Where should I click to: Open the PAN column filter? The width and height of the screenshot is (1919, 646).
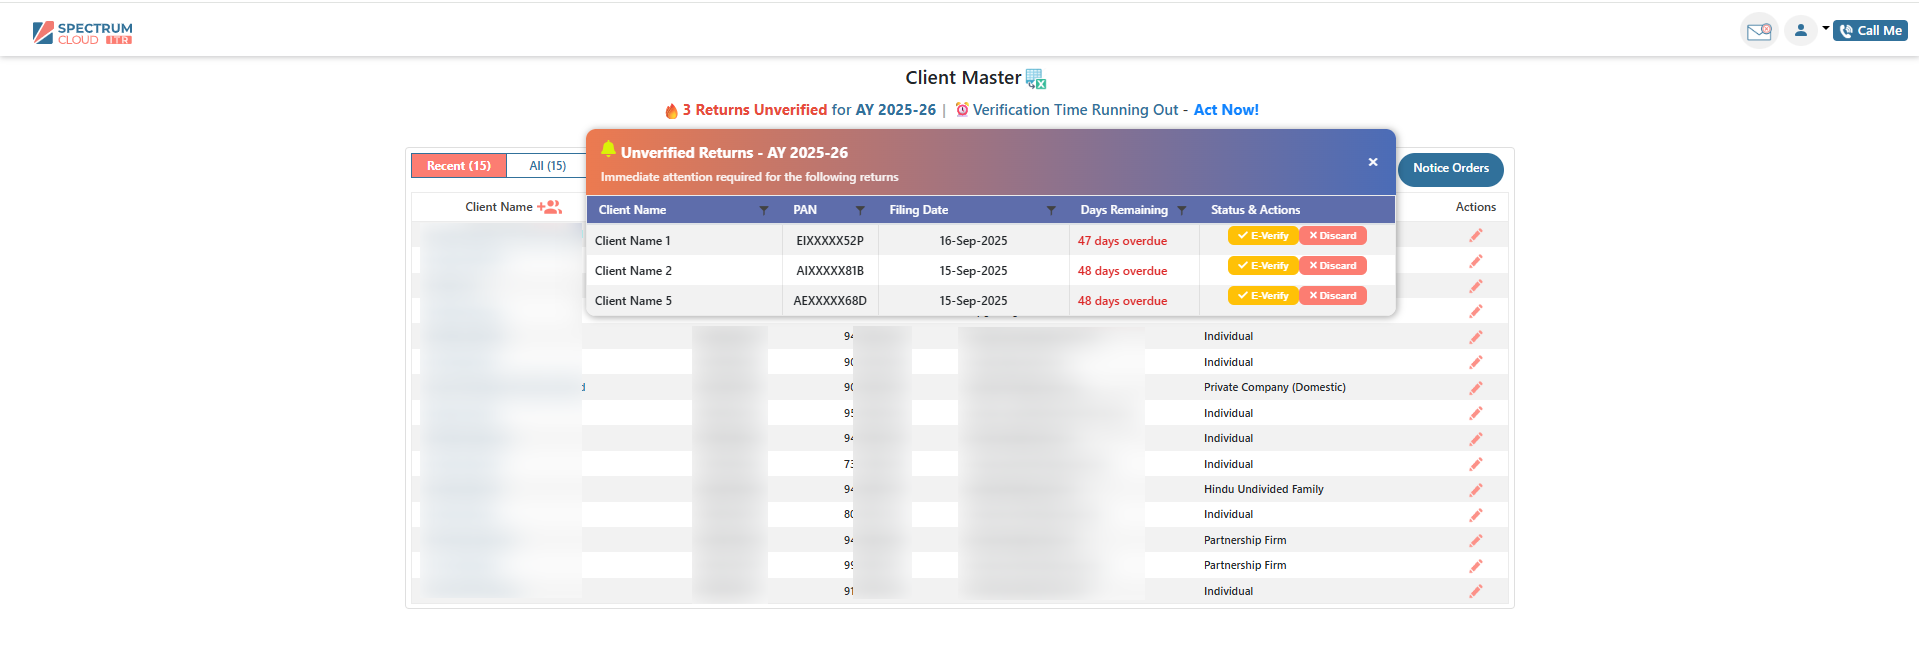(860, 210)
